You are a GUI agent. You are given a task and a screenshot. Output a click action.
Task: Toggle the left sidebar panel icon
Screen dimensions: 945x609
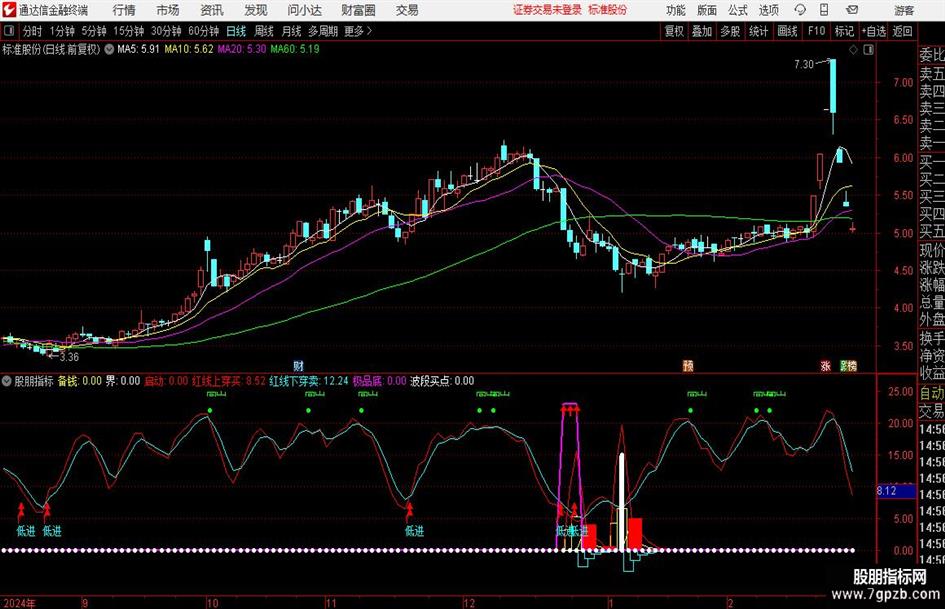coord(8,31)
